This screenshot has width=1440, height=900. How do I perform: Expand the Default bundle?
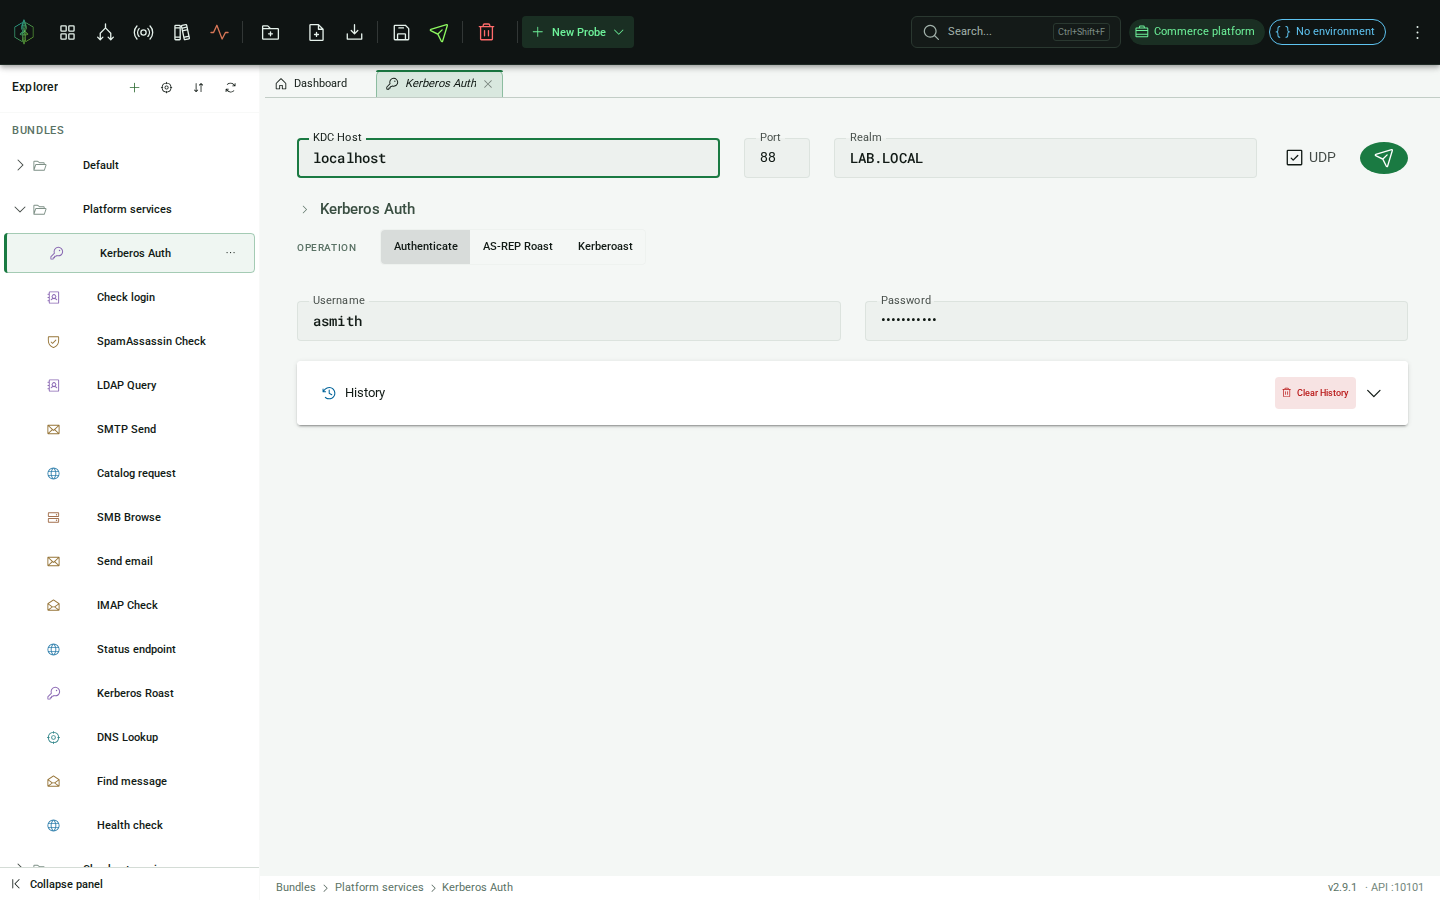(20, 165)
